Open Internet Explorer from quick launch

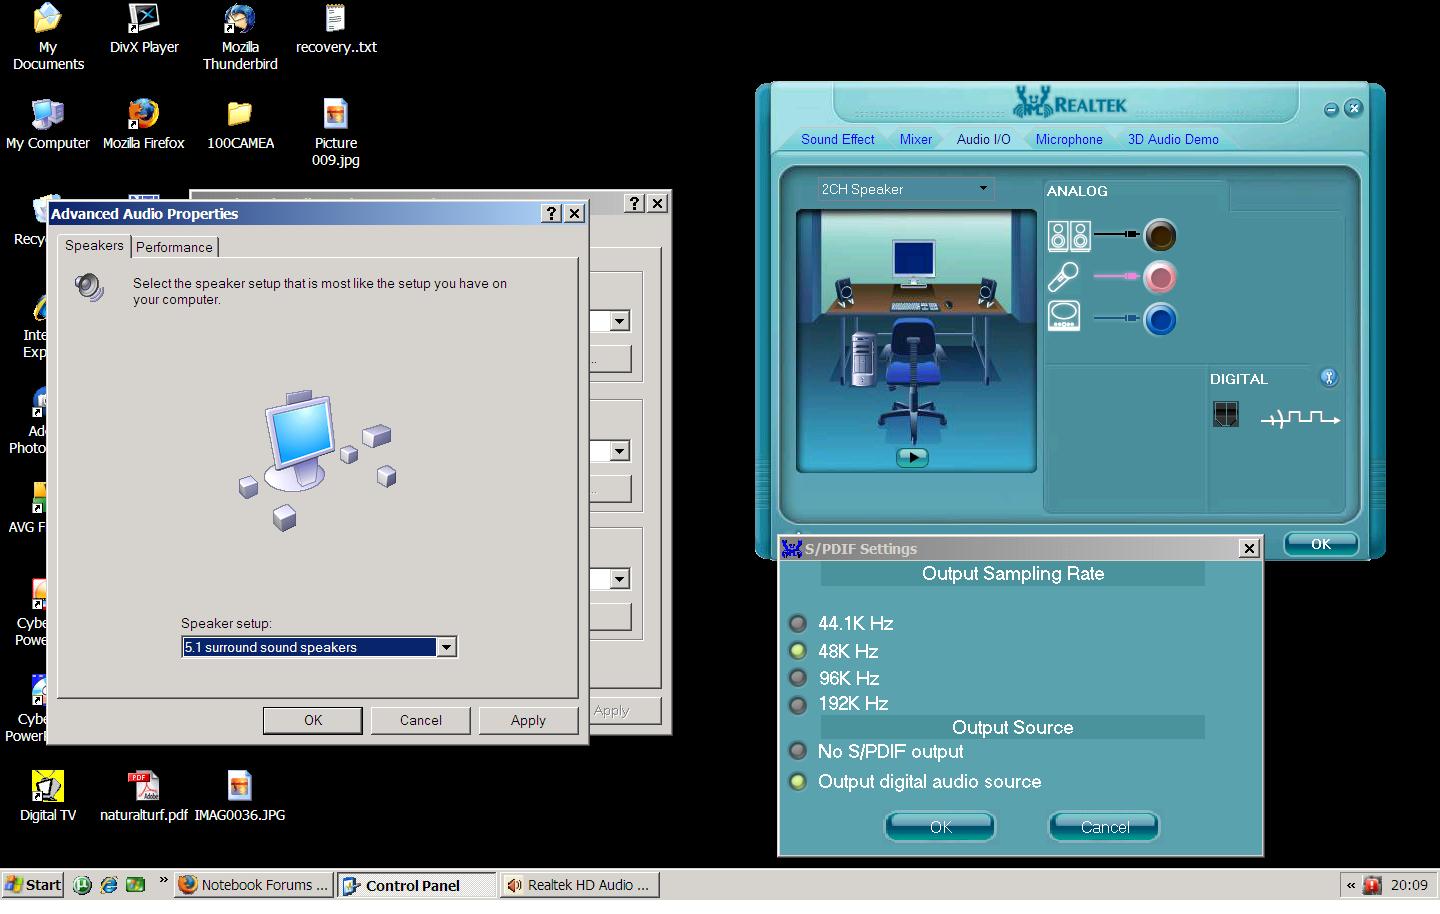108,885
